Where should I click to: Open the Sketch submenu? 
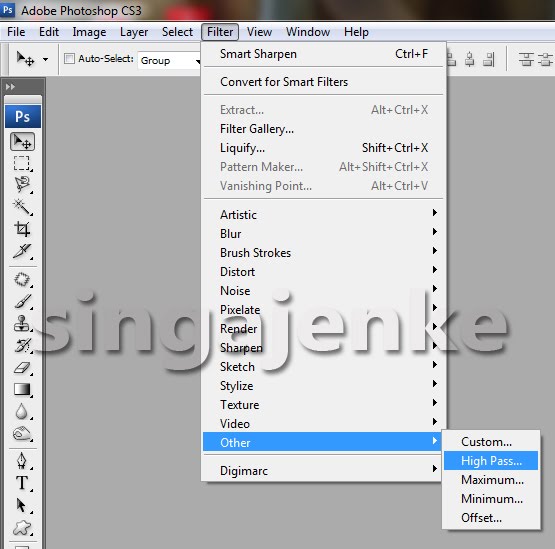coord(322,367)
